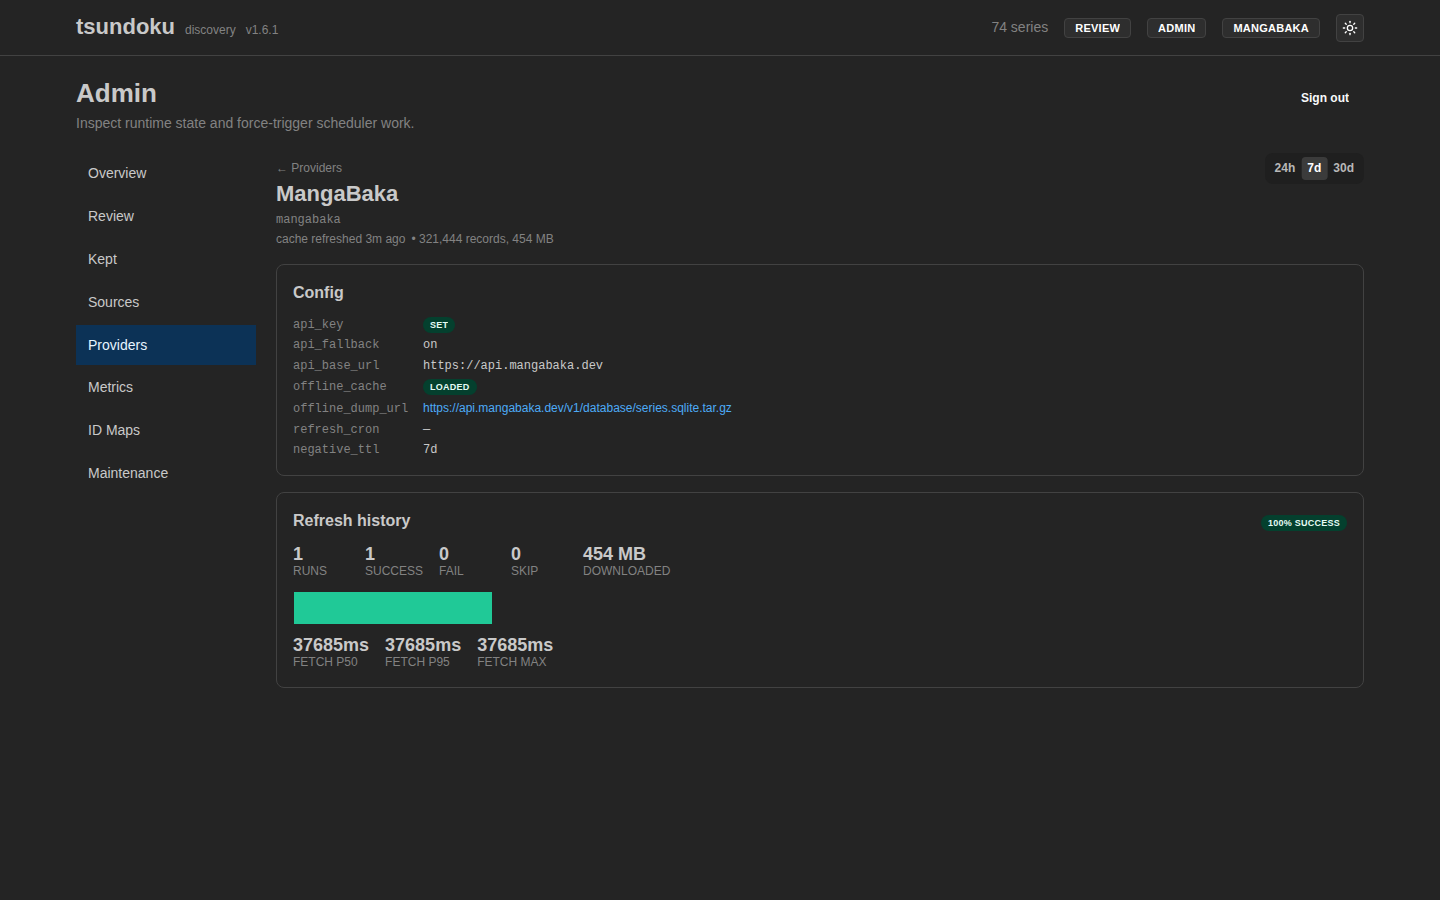Click the offline_dump_url config key
This screenshot has height=900, width=1440.
click(x=350, y=408)
